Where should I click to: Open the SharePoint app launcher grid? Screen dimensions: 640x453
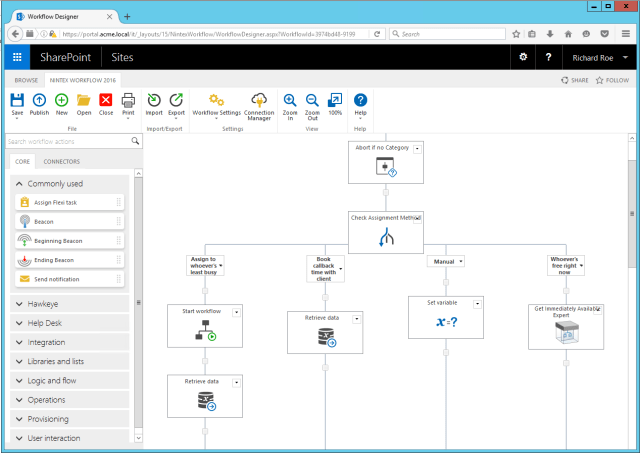(x=17, y=57)
